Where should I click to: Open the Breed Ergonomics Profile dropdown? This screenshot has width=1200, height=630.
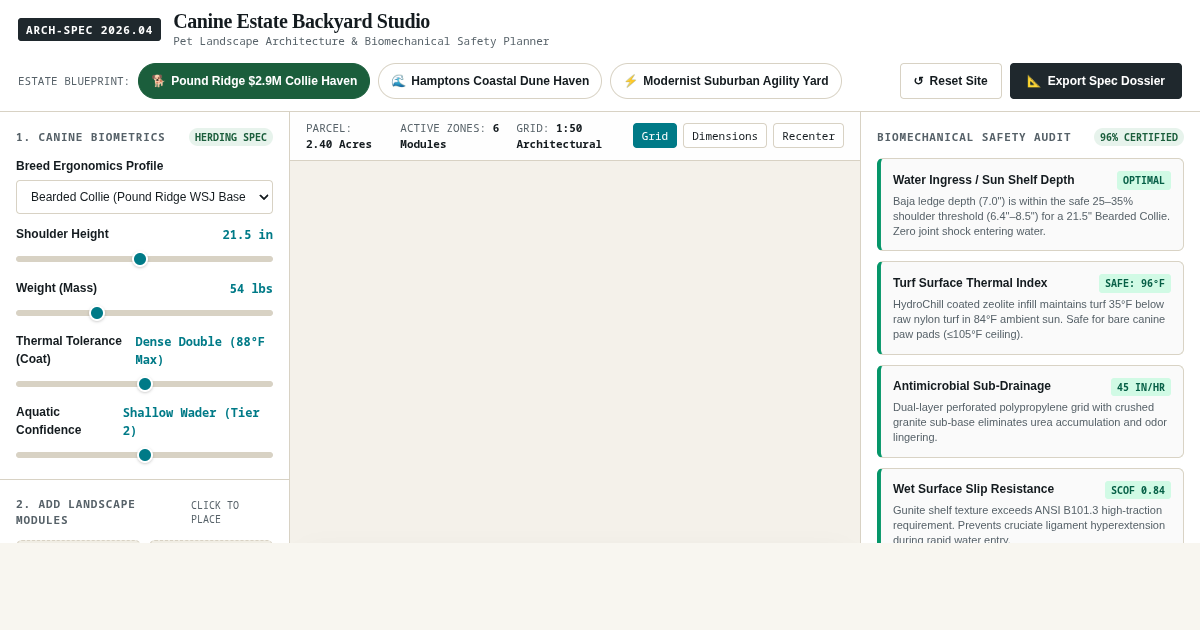point(144,197)
